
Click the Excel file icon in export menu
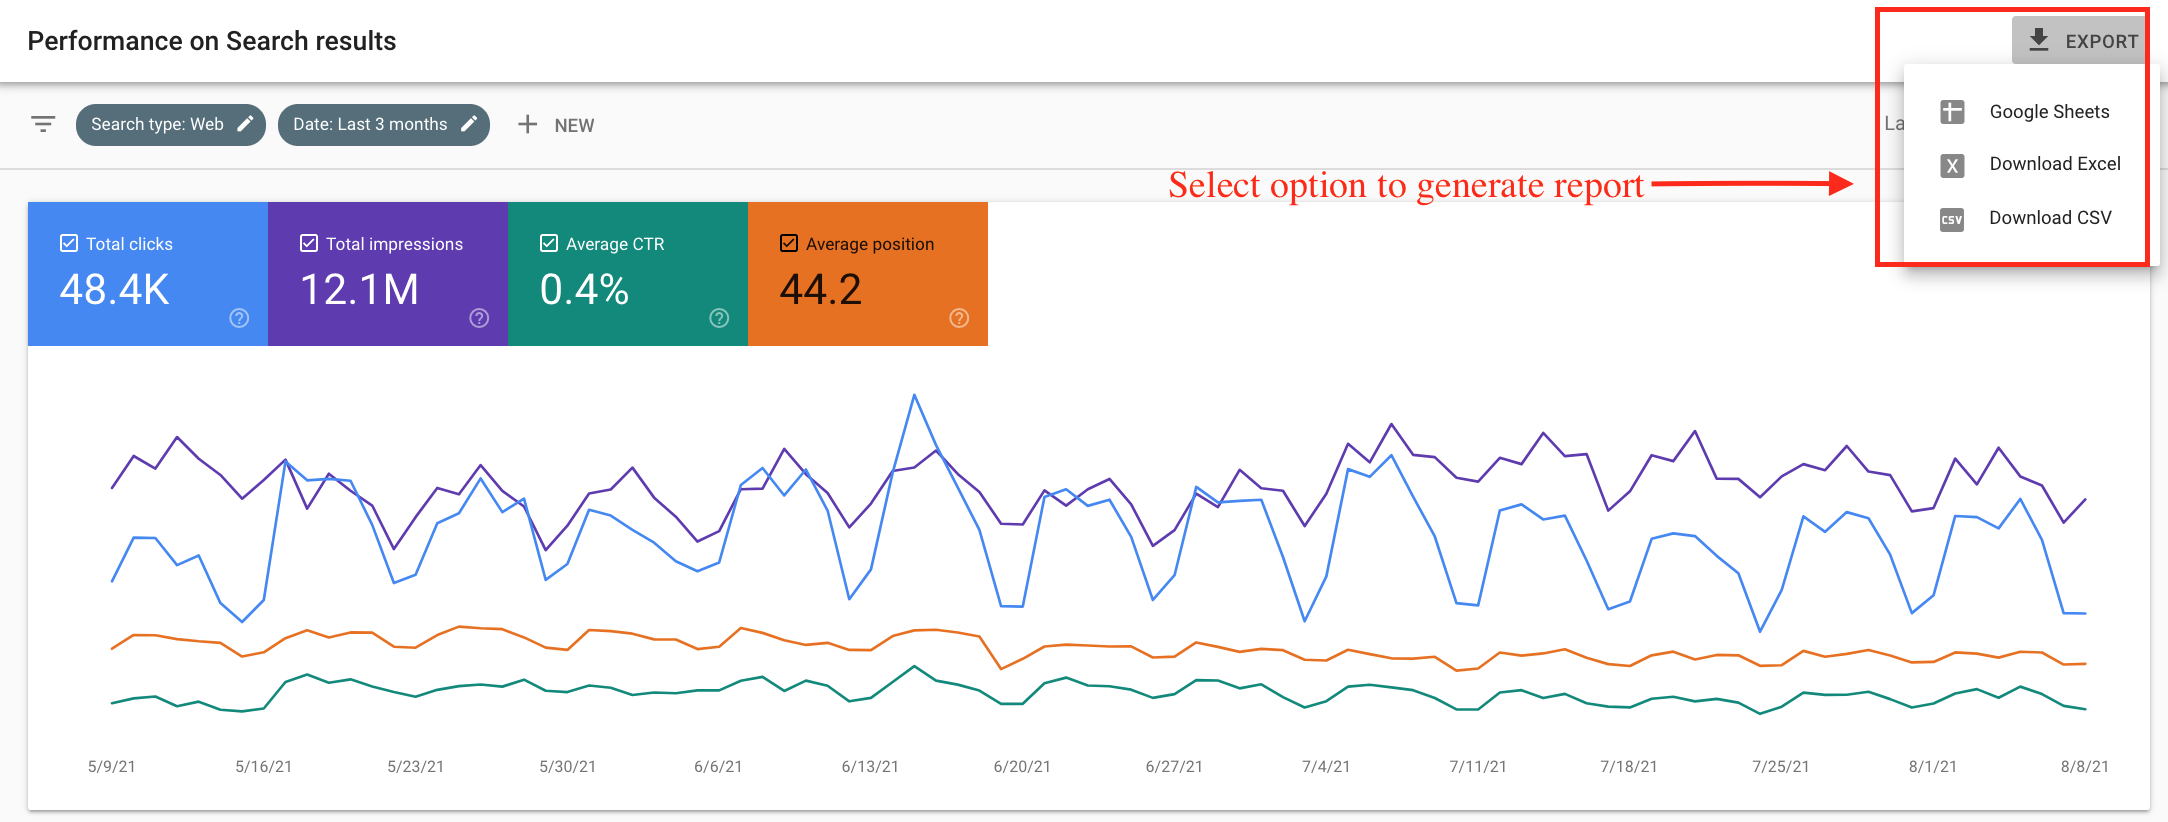[x=1951, y=165]
